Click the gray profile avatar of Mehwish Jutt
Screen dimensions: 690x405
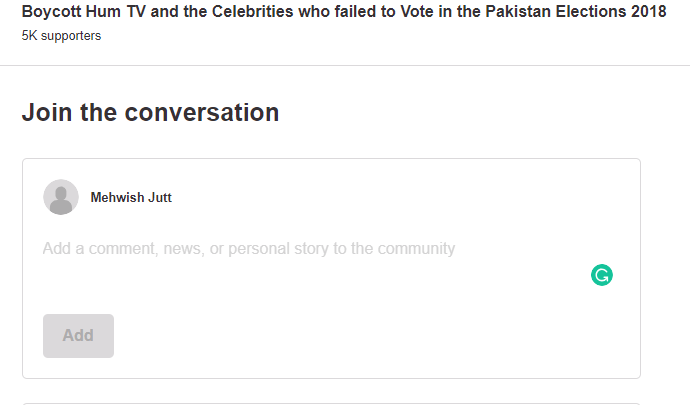tap(61, 197)
